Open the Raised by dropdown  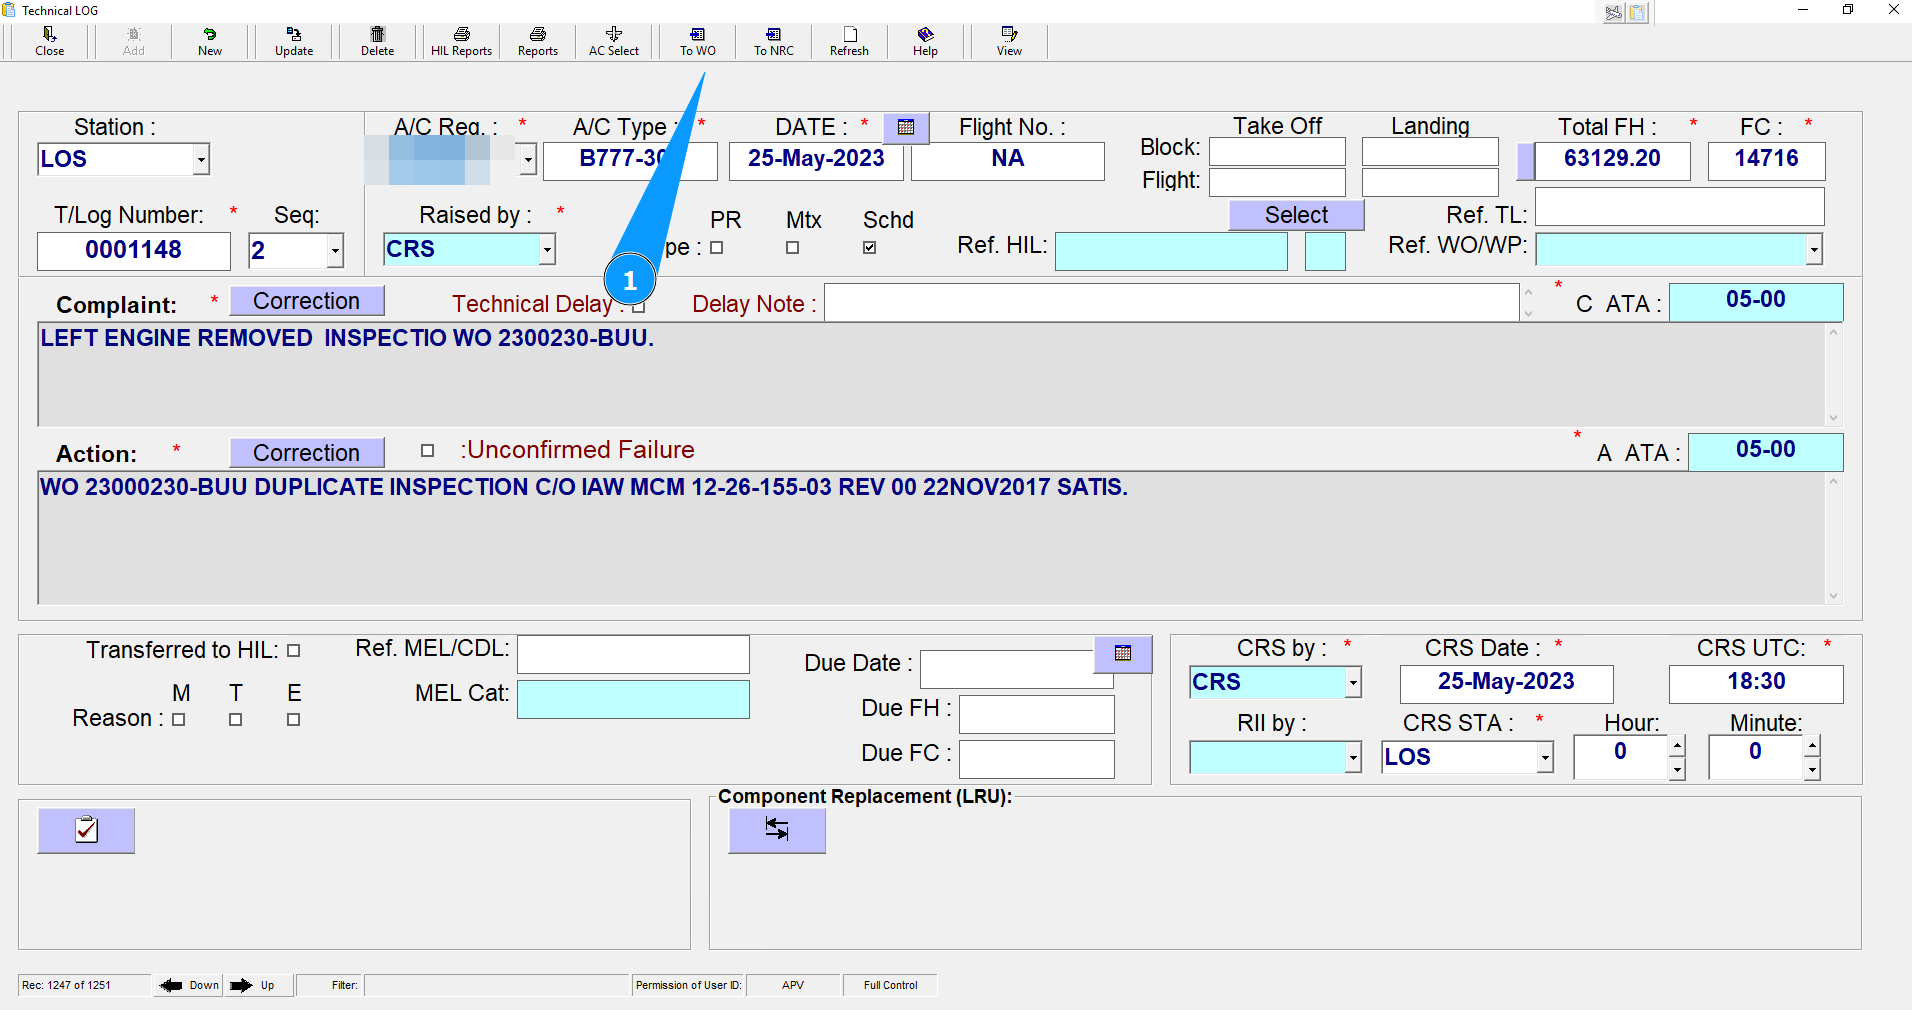(547, 250)
